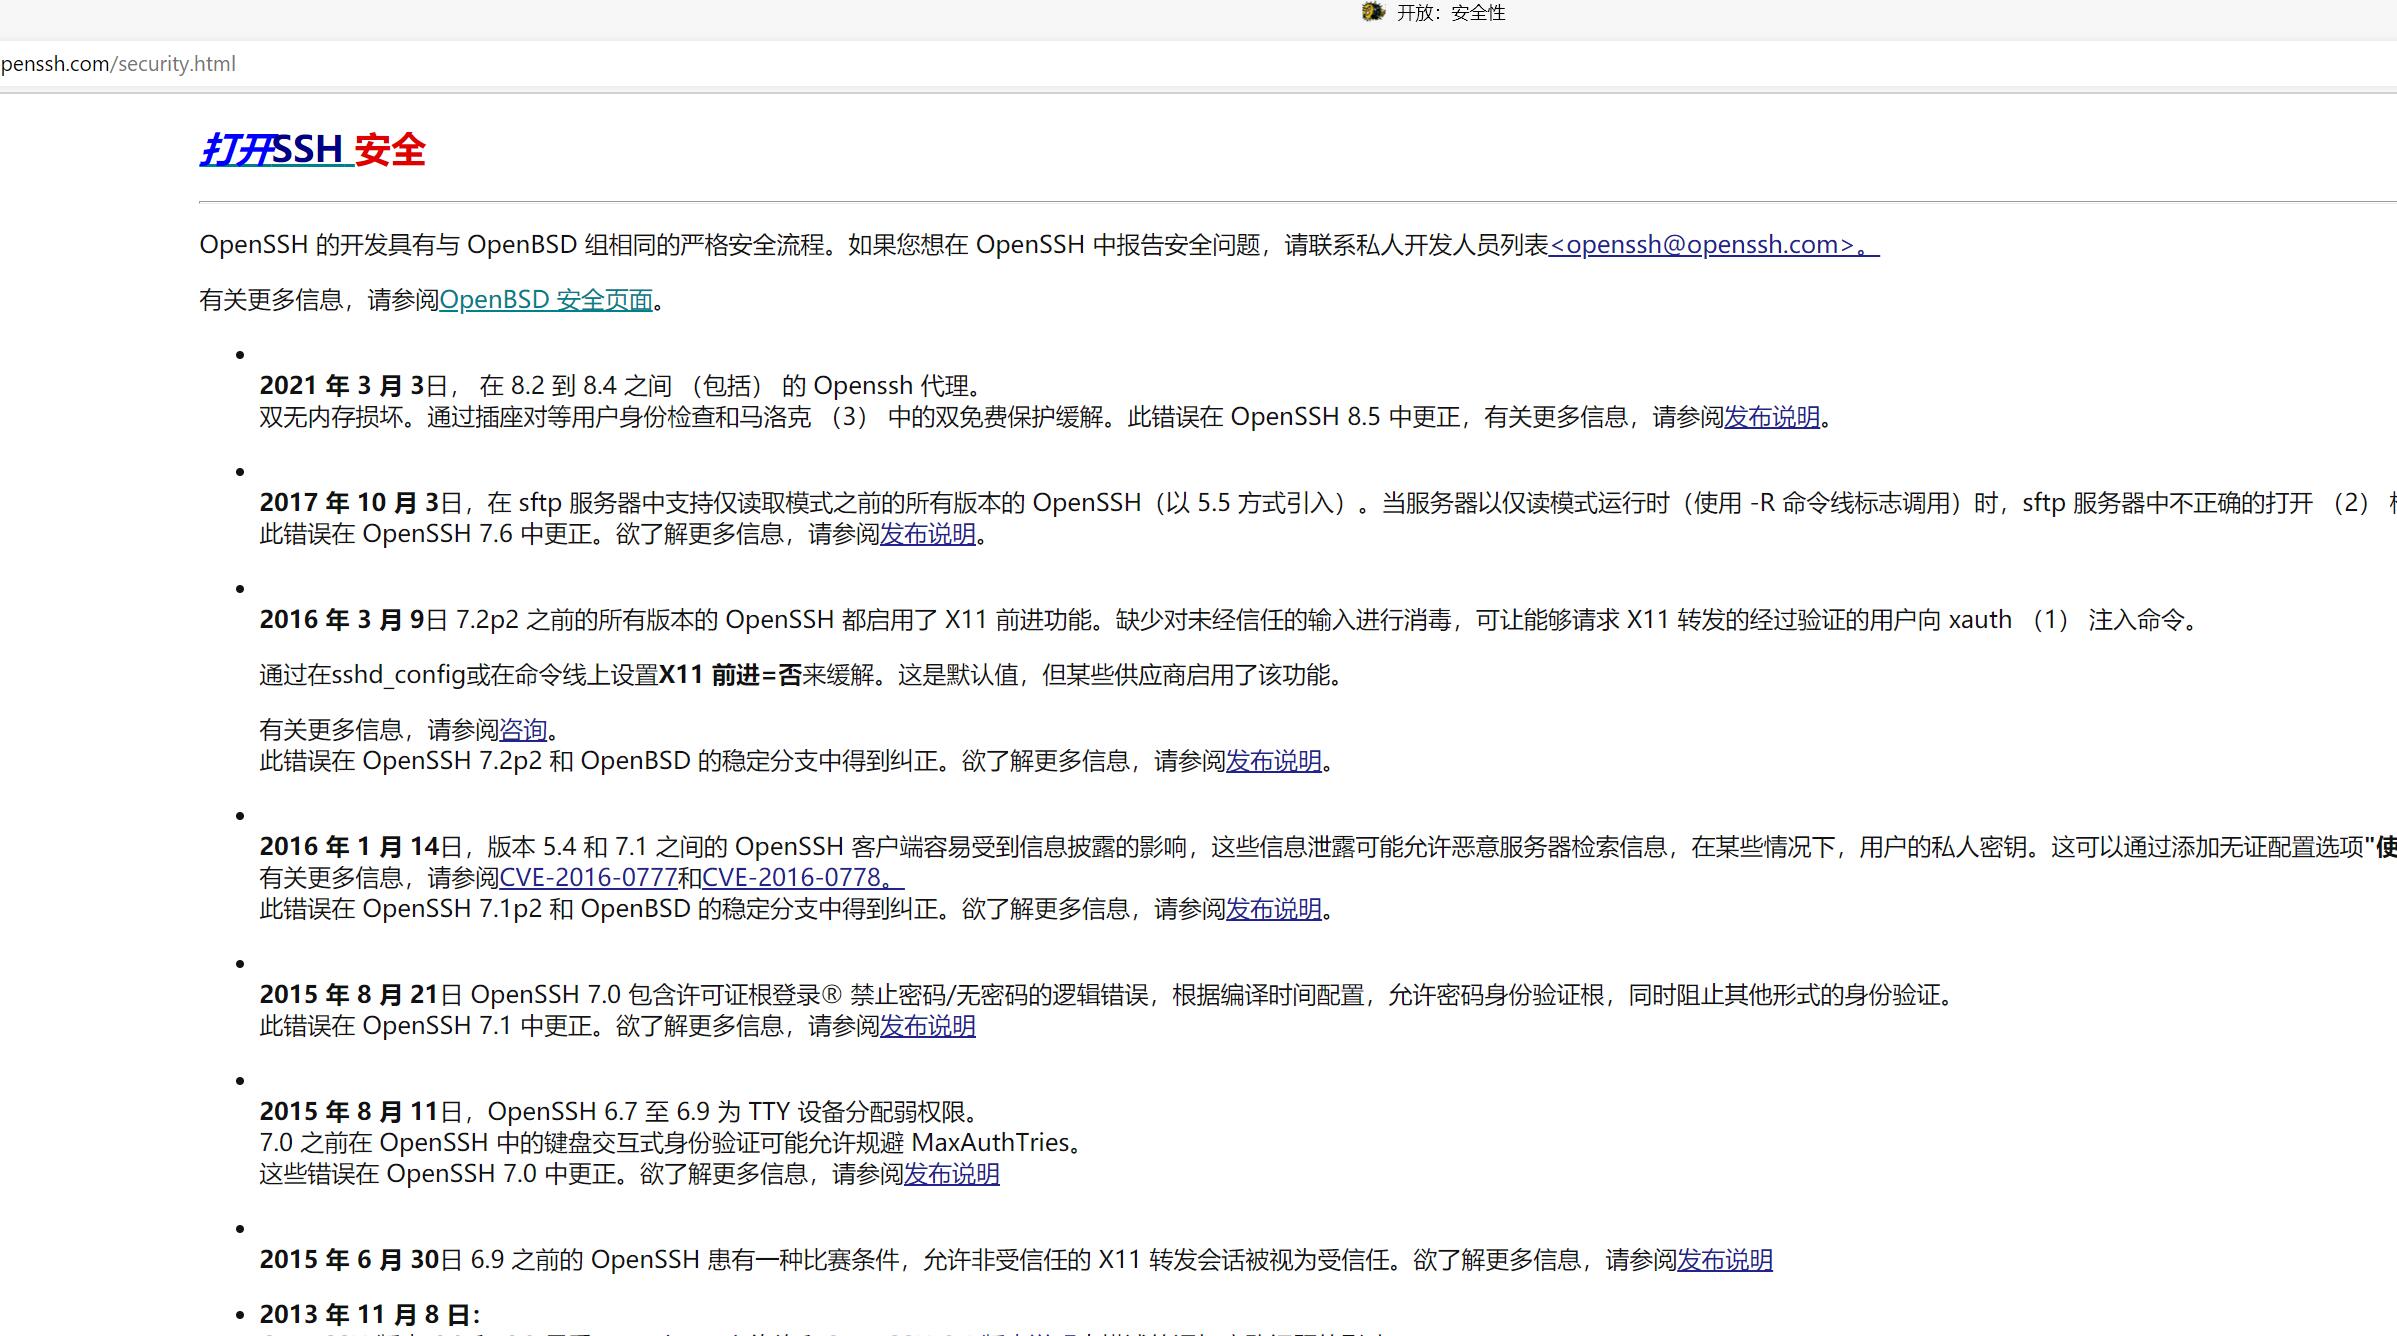
Task: Open 发布说明 link for 2021 年 3 月 3 entry
Action: click(1772, 417)
